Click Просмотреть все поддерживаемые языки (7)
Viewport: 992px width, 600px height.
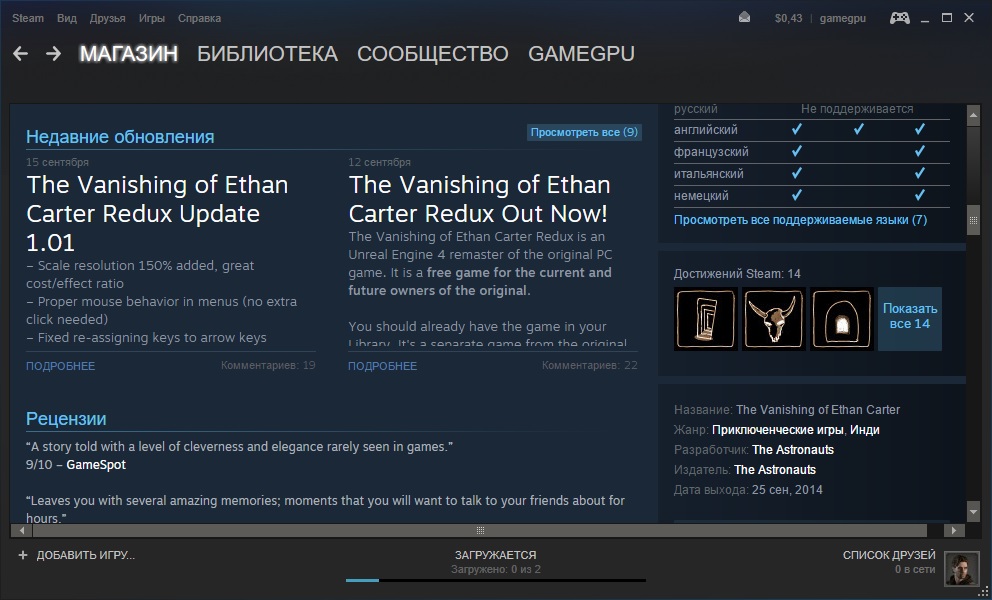coord(800,220)
